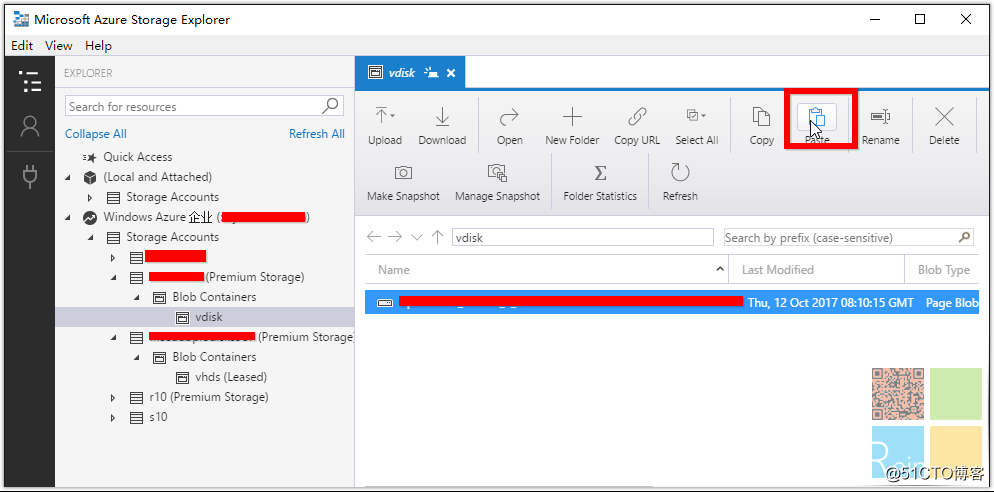
Task: Click the Collapse All link
Action: point(96,134)
